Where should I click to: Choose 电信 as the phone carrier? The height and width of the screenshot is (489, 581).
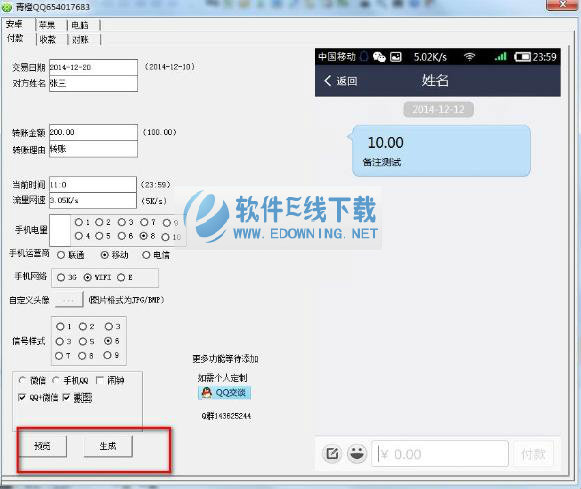146,255
